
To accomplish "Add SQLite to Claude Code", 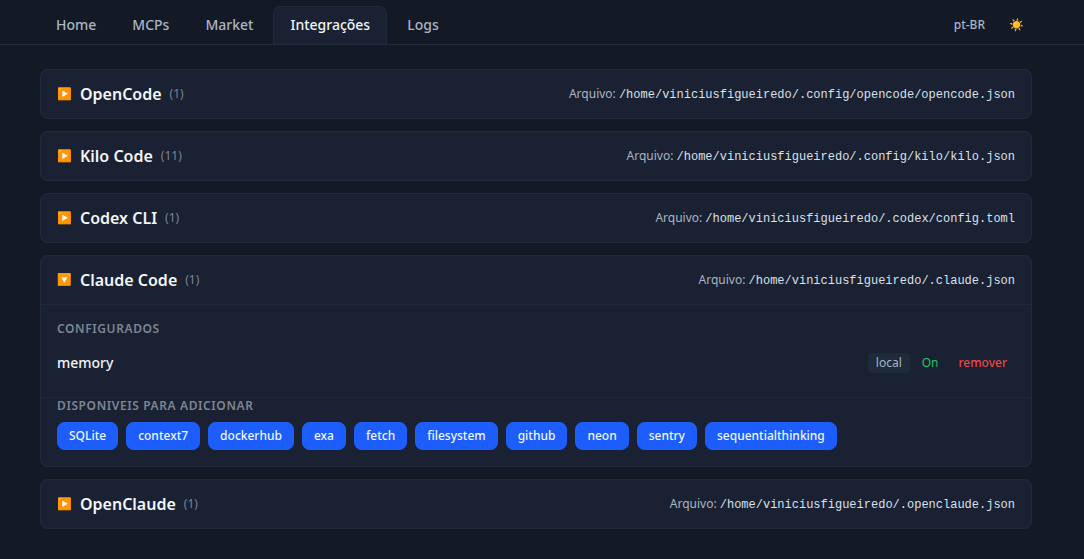I will [x=87, y=436].
